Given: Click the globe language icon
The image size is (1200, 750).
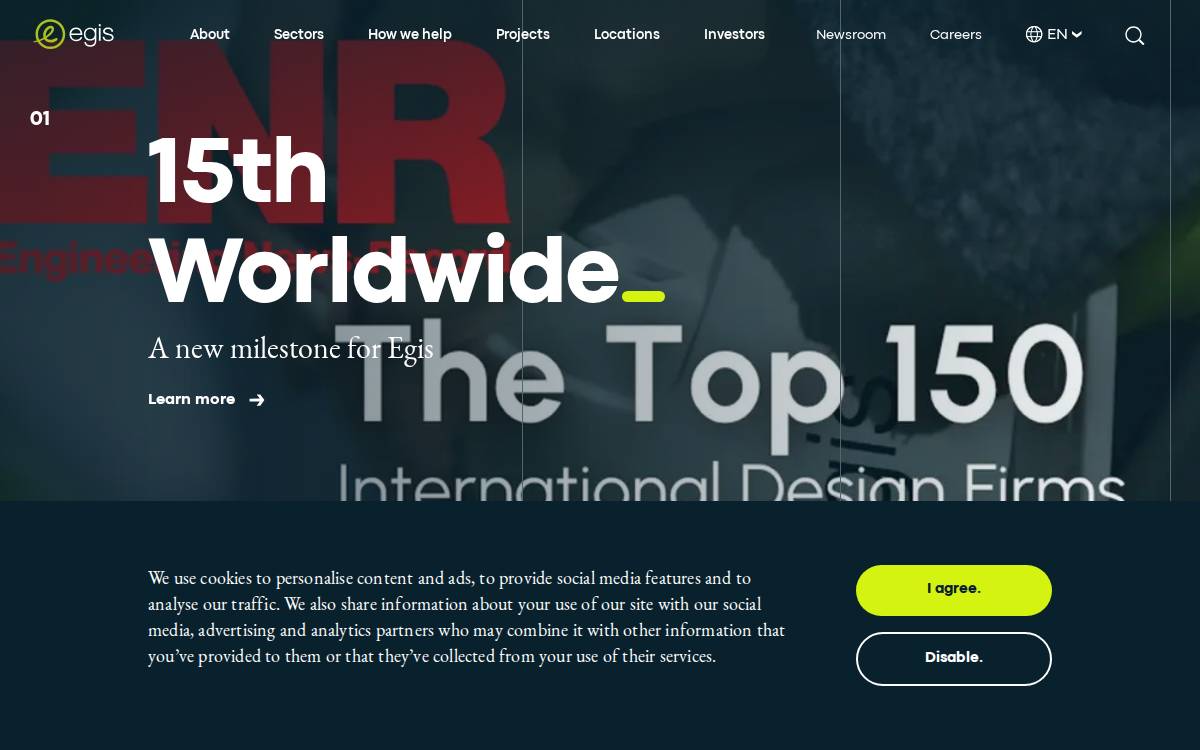Looking at the screenshot, I should point(1034,34).
